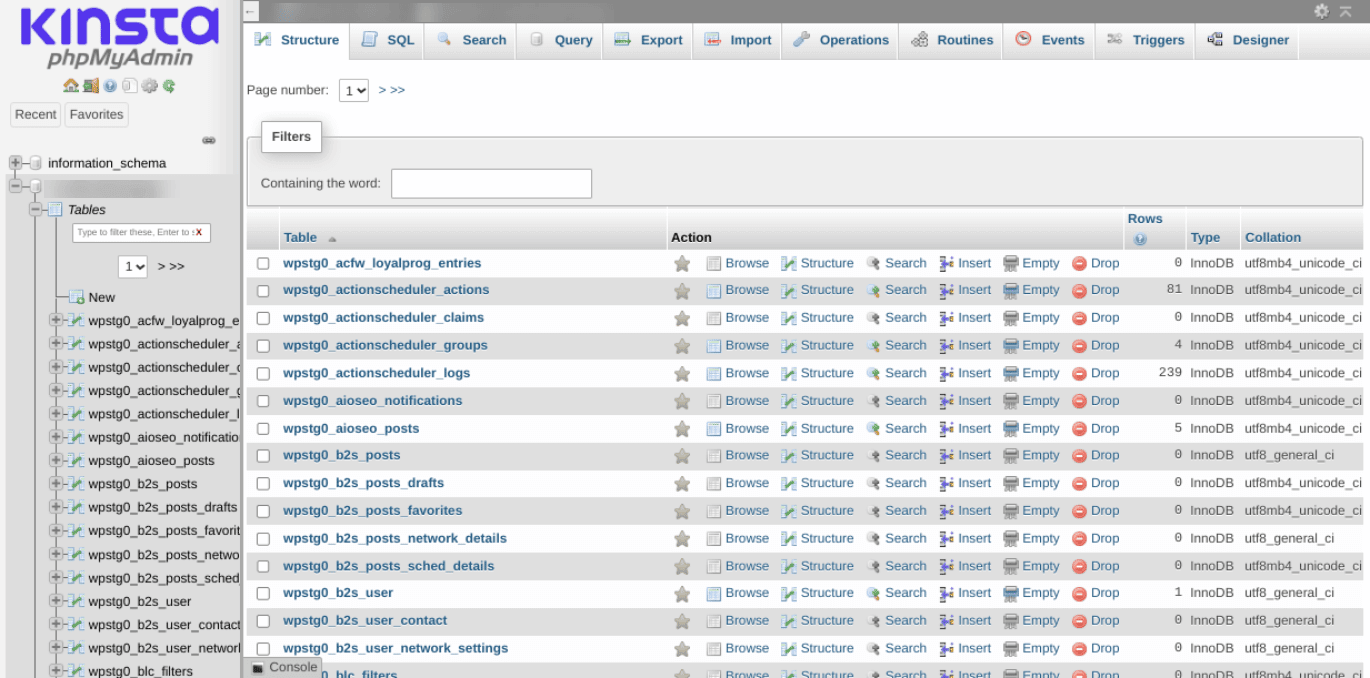Image resolution: width=1370 pixels, height=678 pixels.
Task: Click the Recent button in the sidebar
Action: point(35,114)
